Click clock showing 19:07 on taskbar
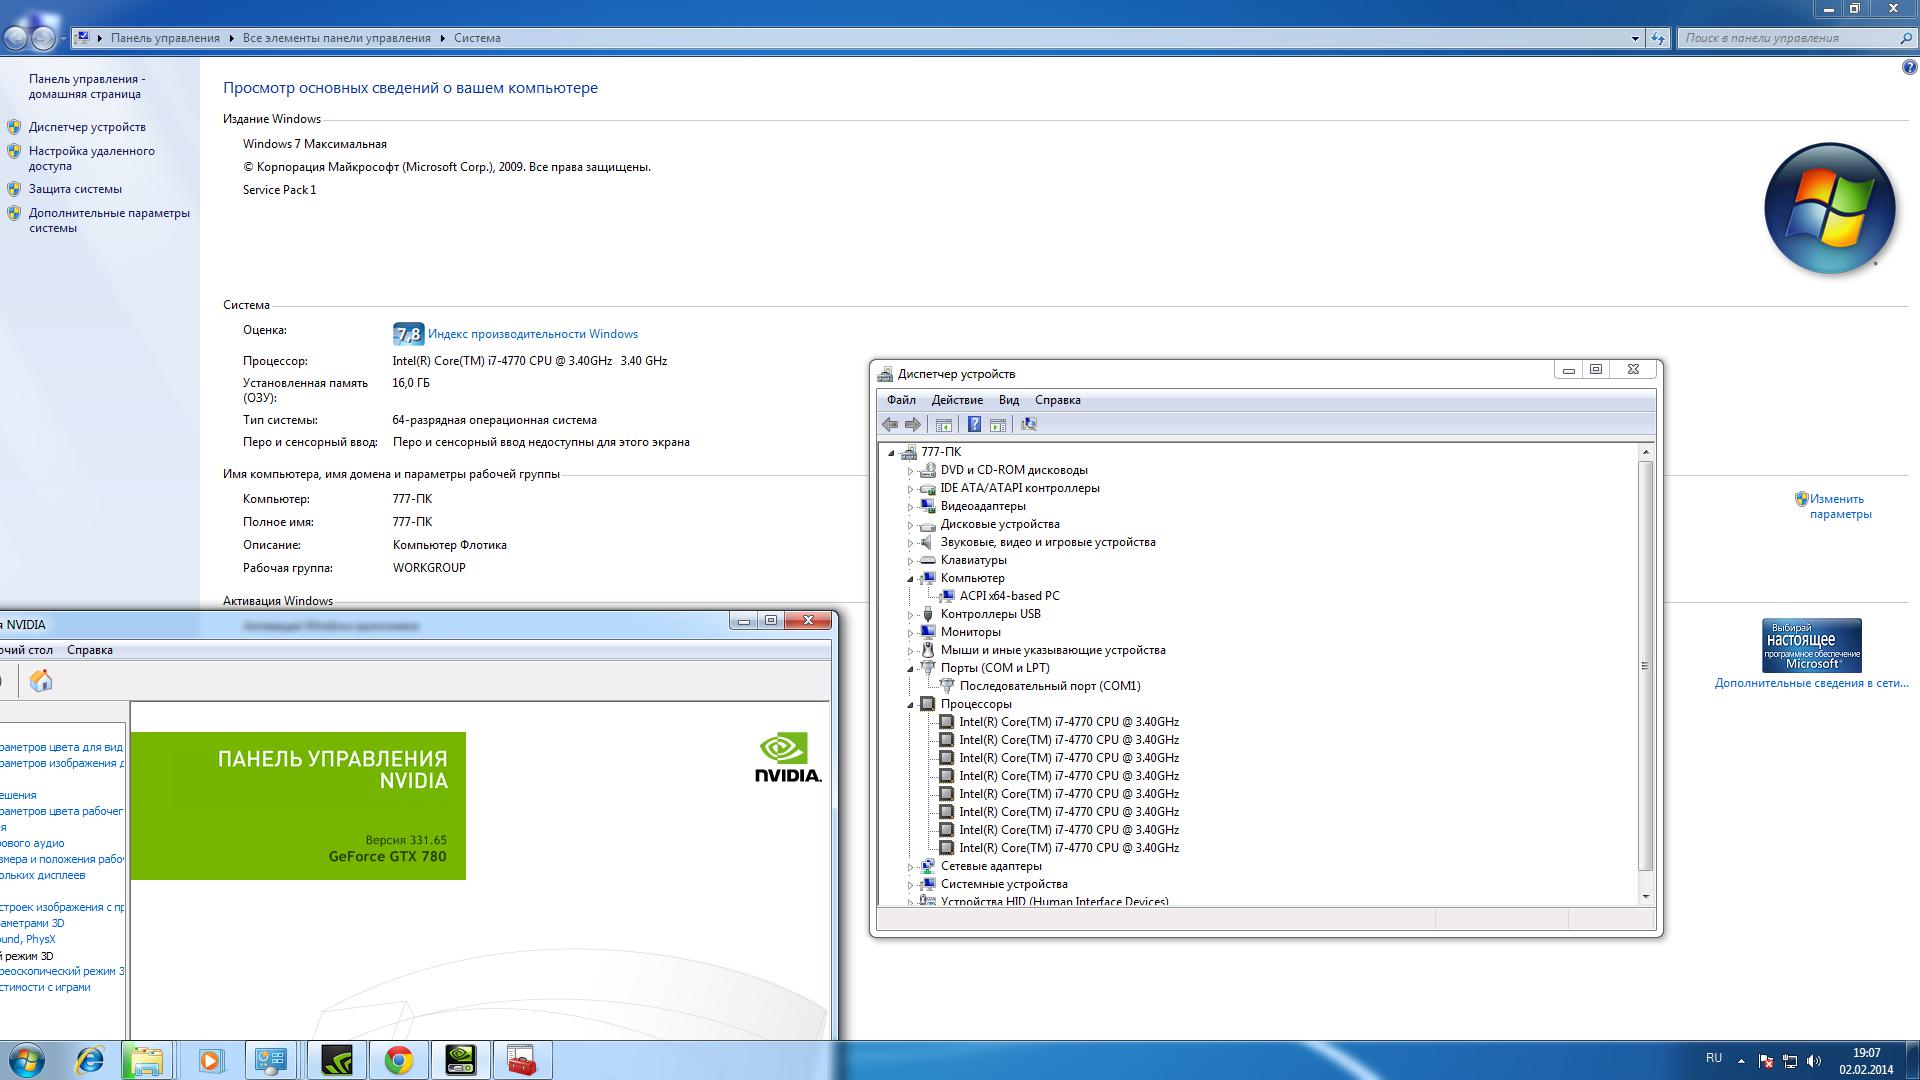 1866,1053
